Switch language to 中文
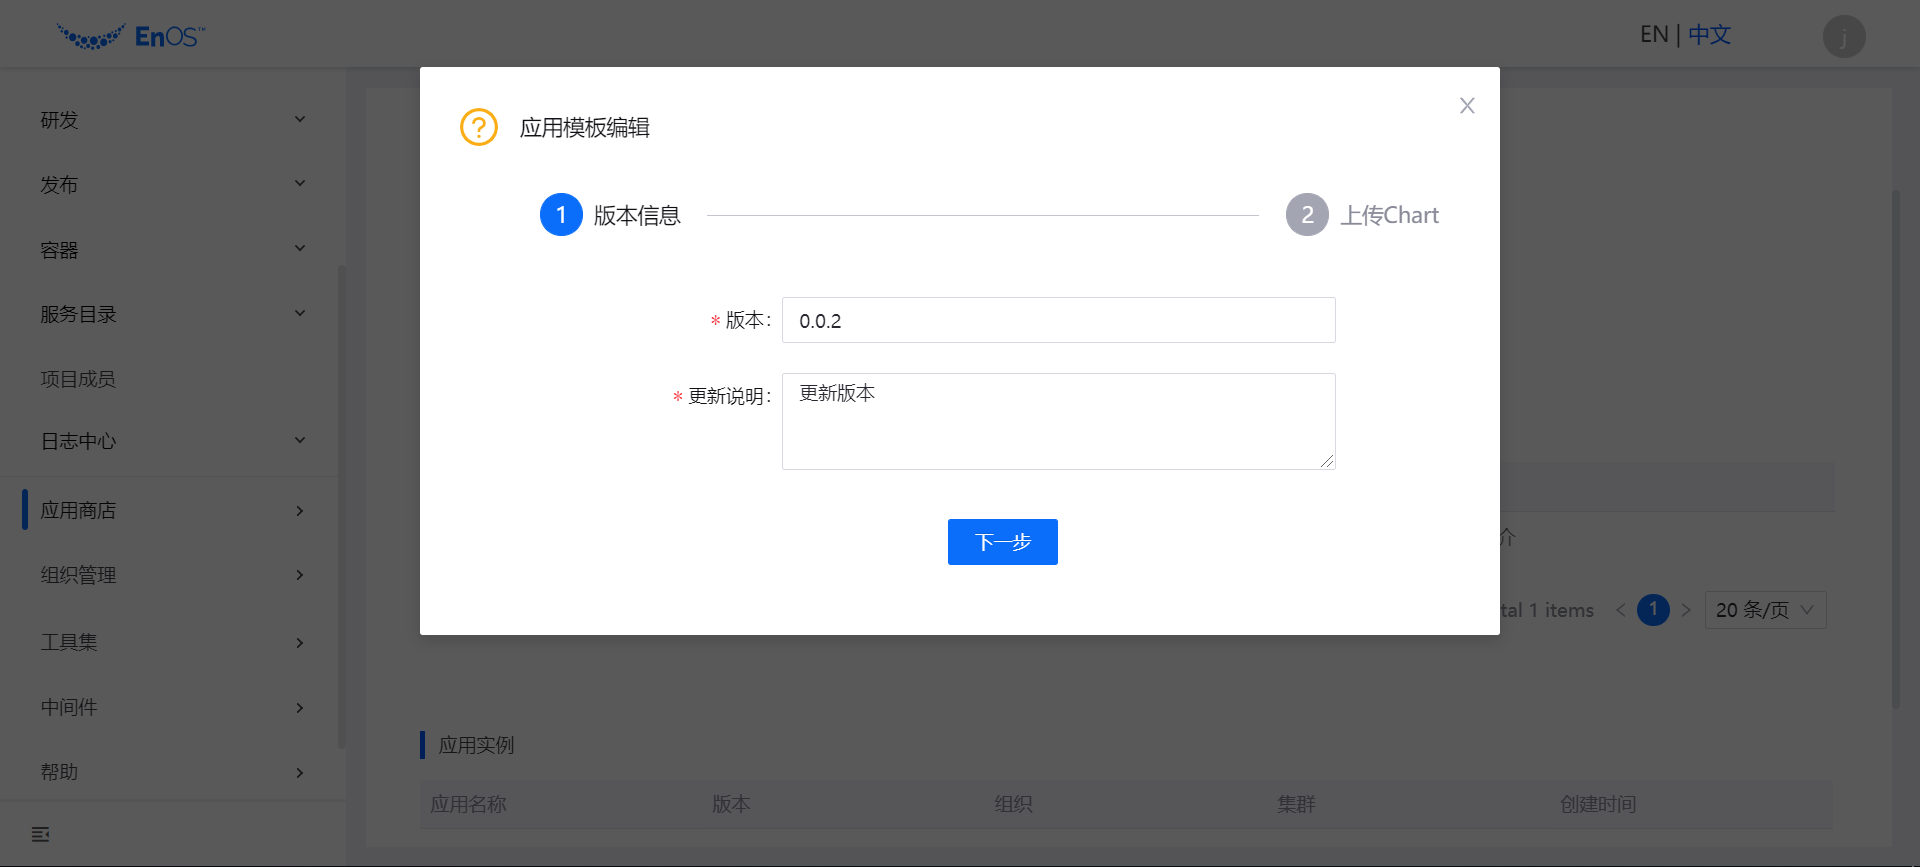Viewport: 1920px width, 867px height. point(1709,35)
